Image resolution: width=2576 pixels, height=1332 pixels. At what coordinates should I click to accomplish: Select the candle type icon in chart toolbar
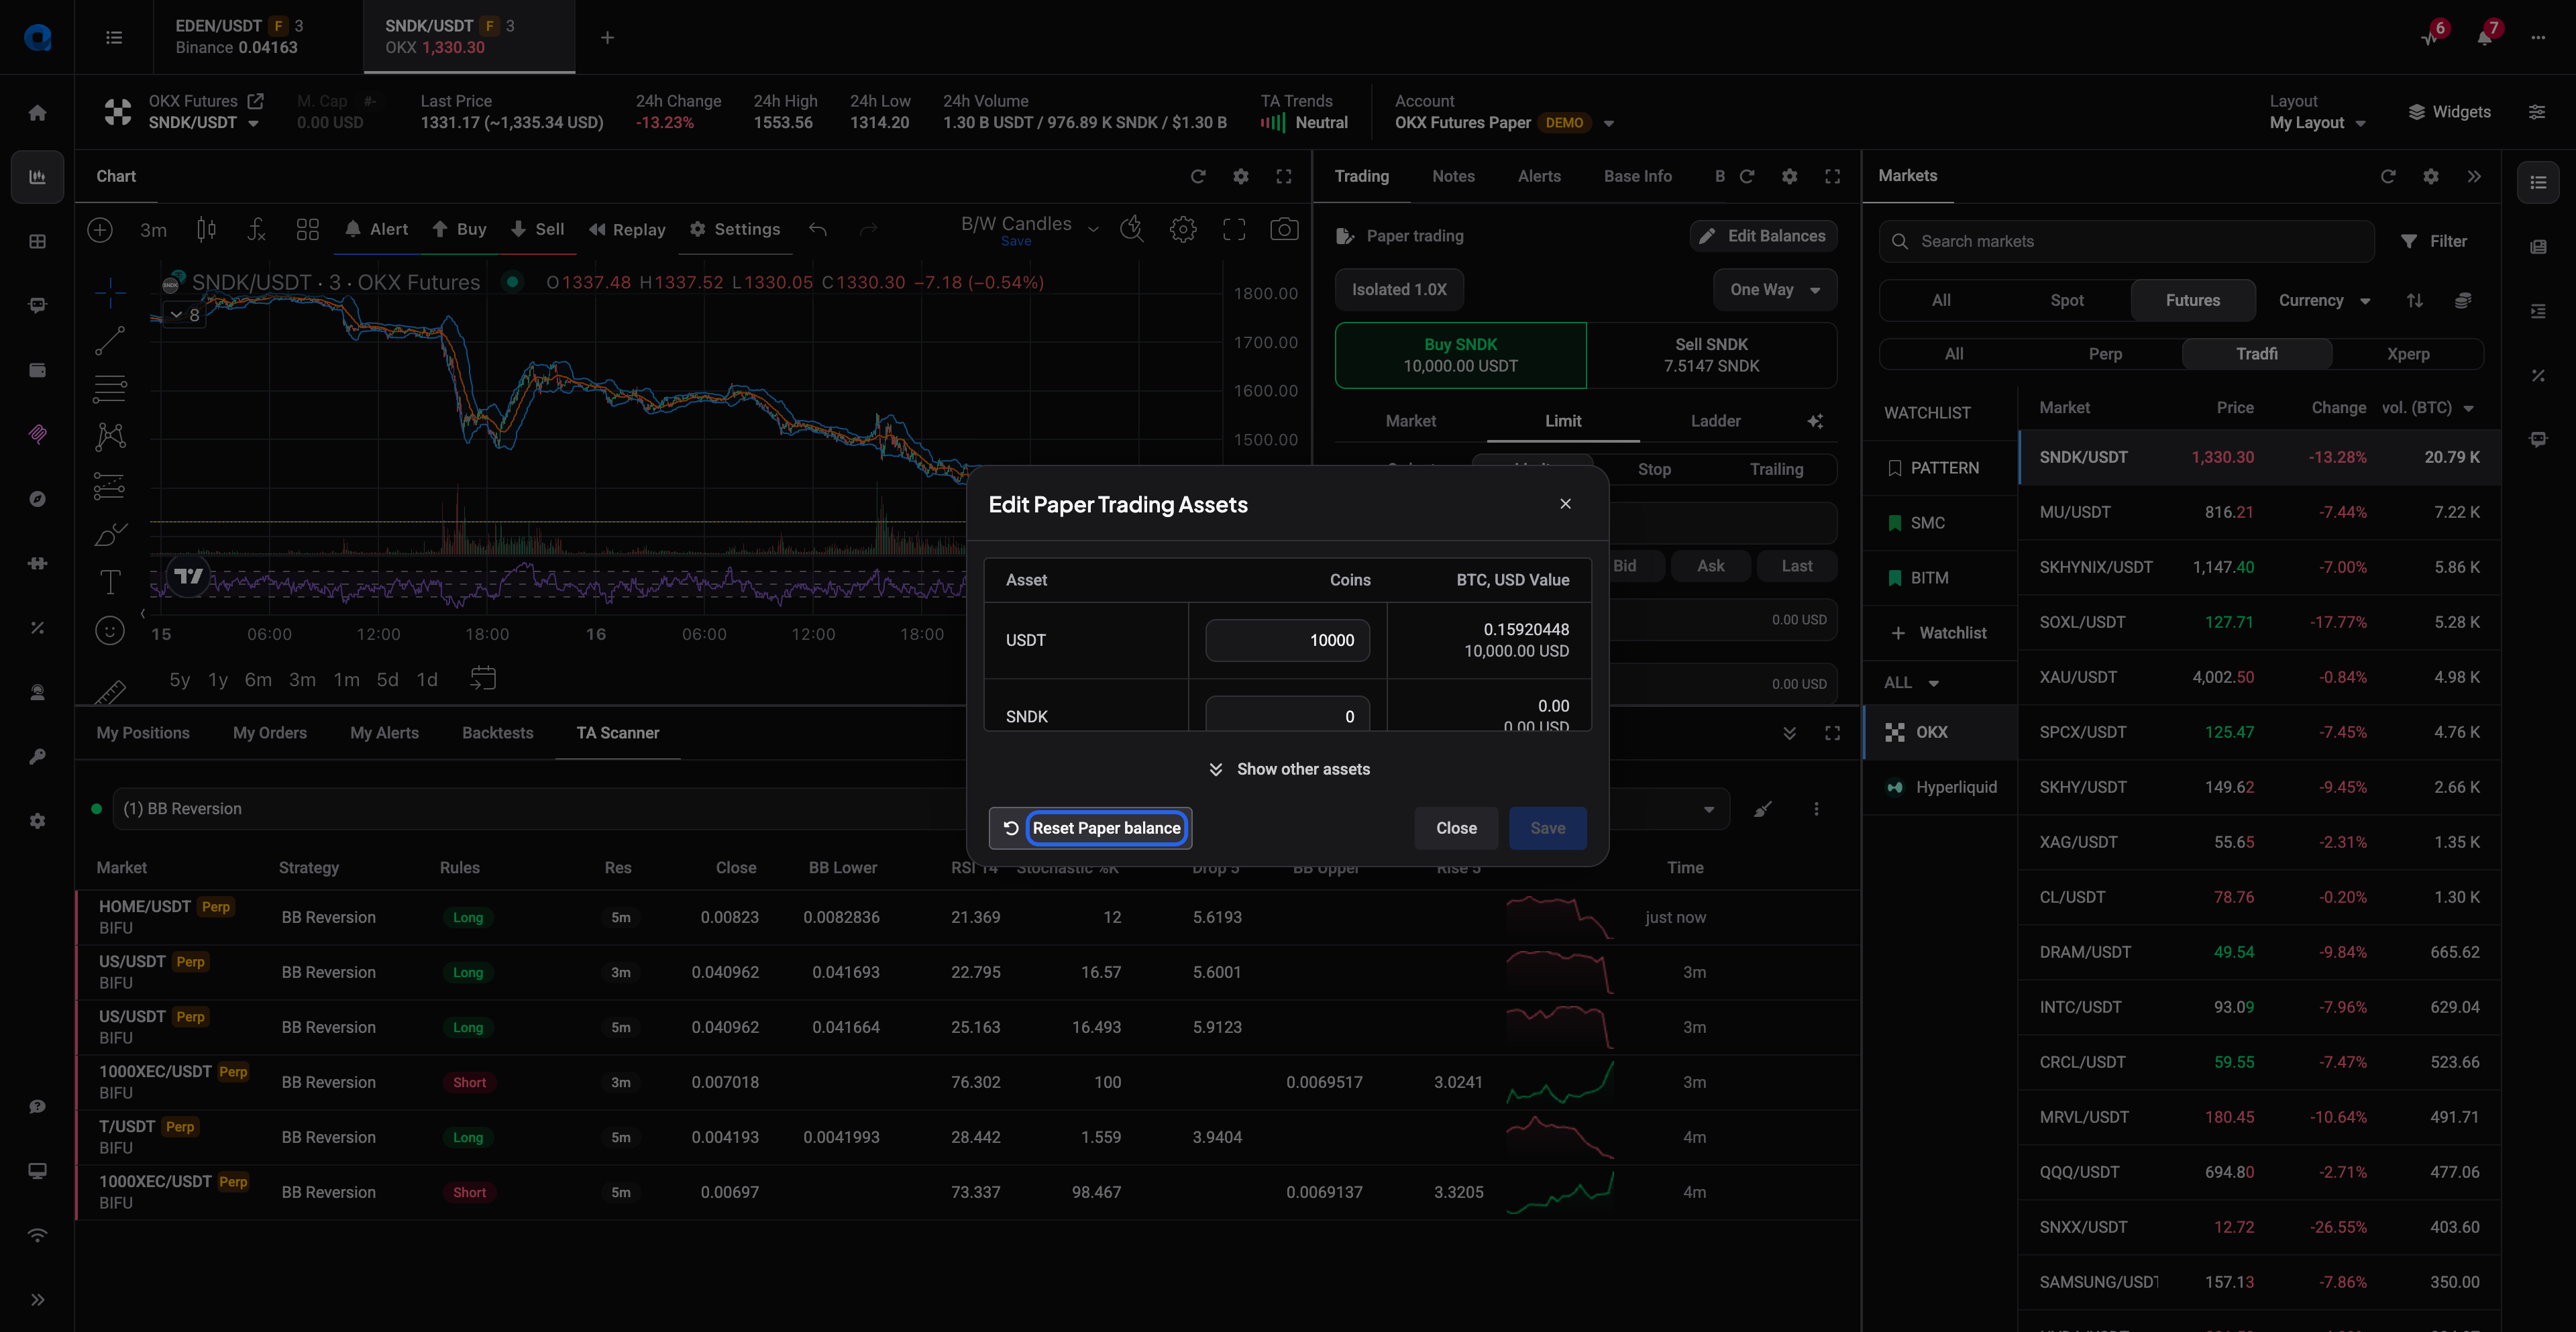pyautogui.click(x=206, y=229)
